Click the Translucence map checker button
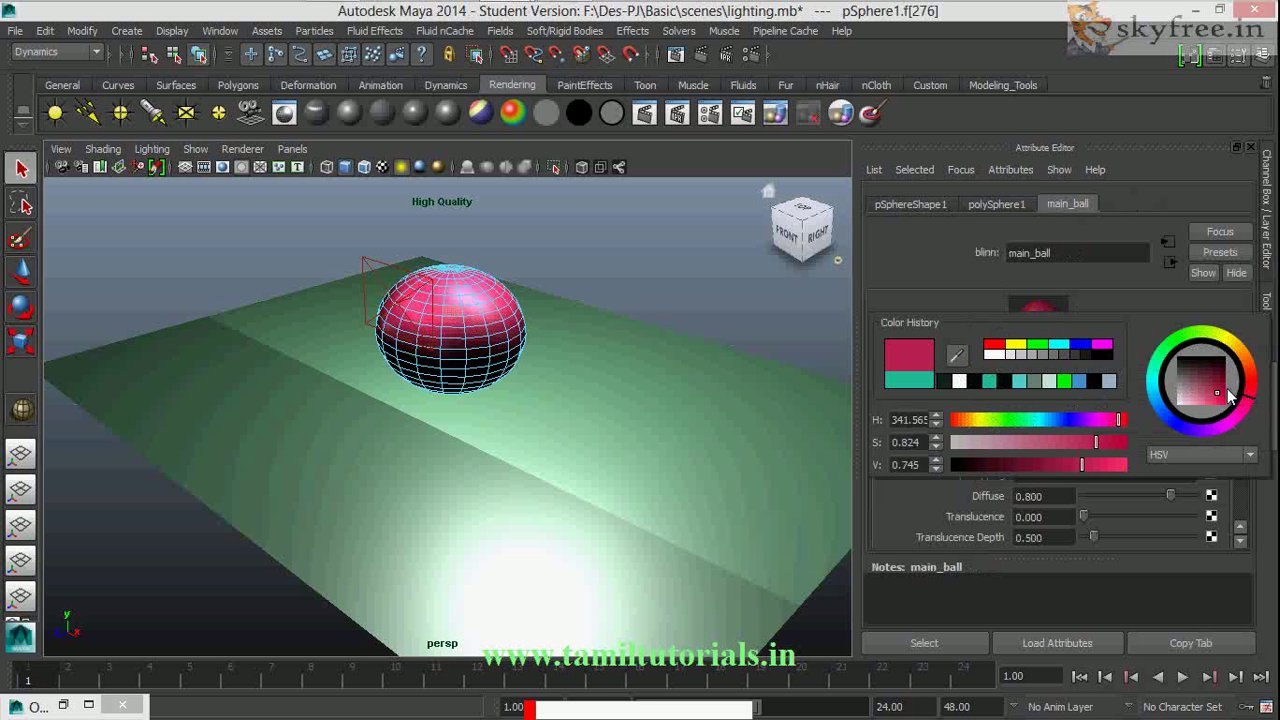 click(x=1211, y=517)
